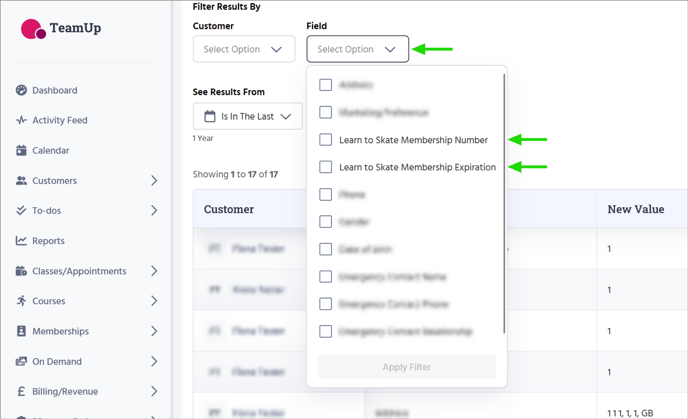Screen dimensions: 688x419
Task: Open the Customer Select Option dropdown
Action: [x=244, y=49]
